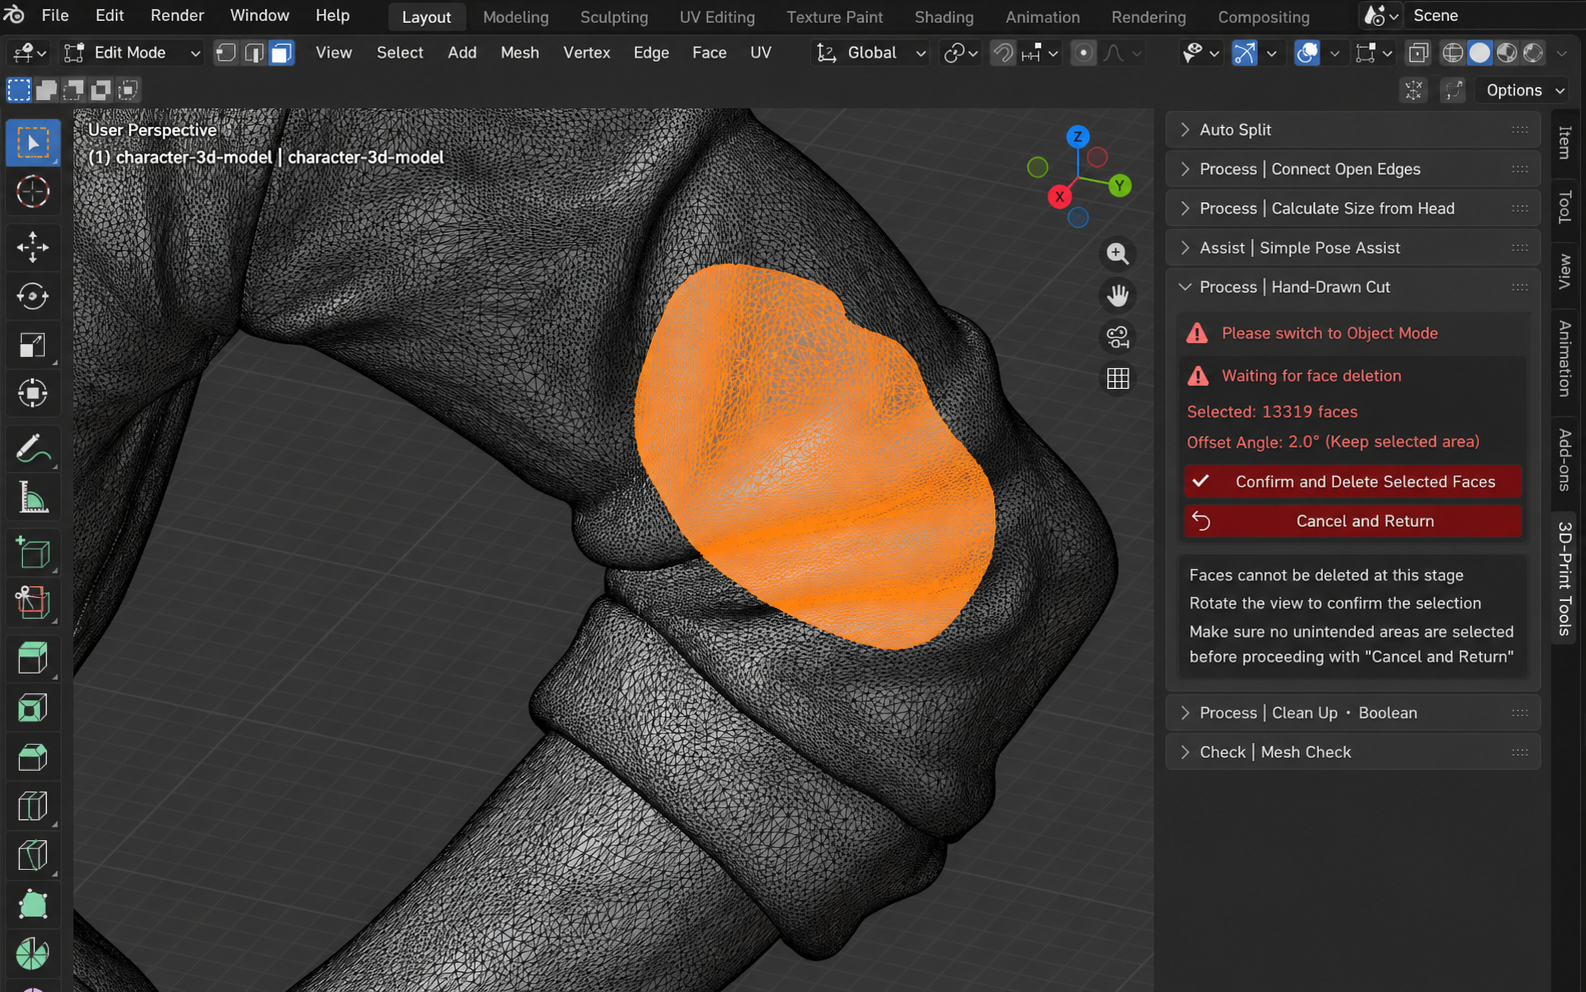Switch to the UV Editing workspace tab

tap(717, 17)
